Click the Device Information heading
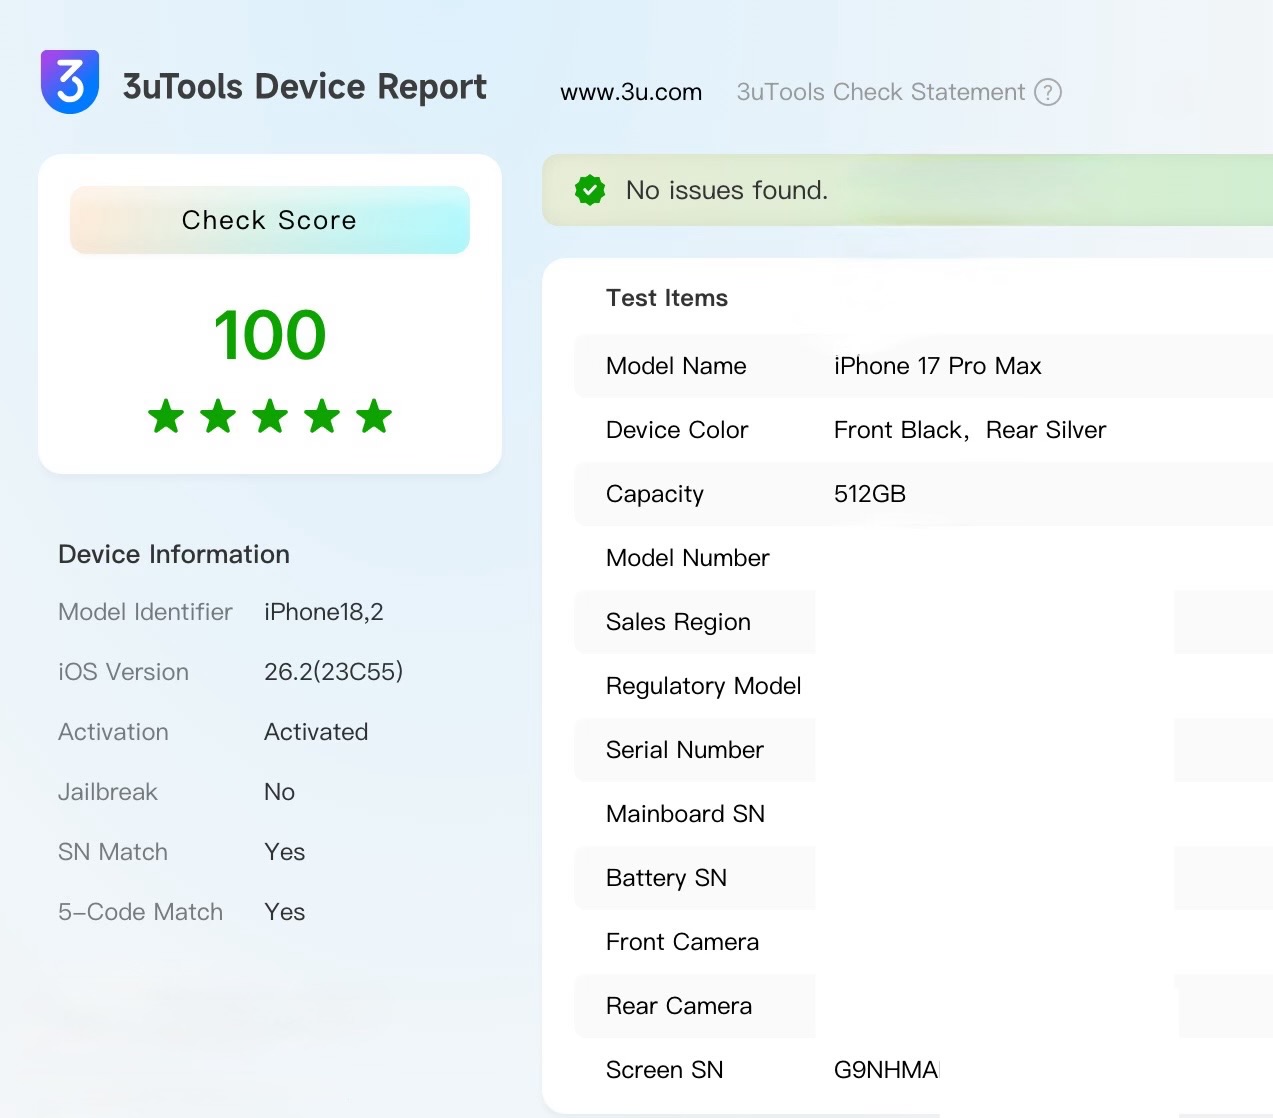Image resolution: width=1273 pixels, height=1118 pixels. (x=174, y=554)
